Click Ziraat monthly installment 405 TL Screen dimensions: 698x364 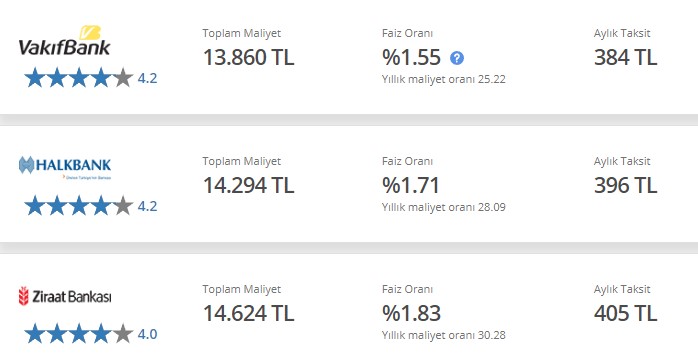pos(625,313)
